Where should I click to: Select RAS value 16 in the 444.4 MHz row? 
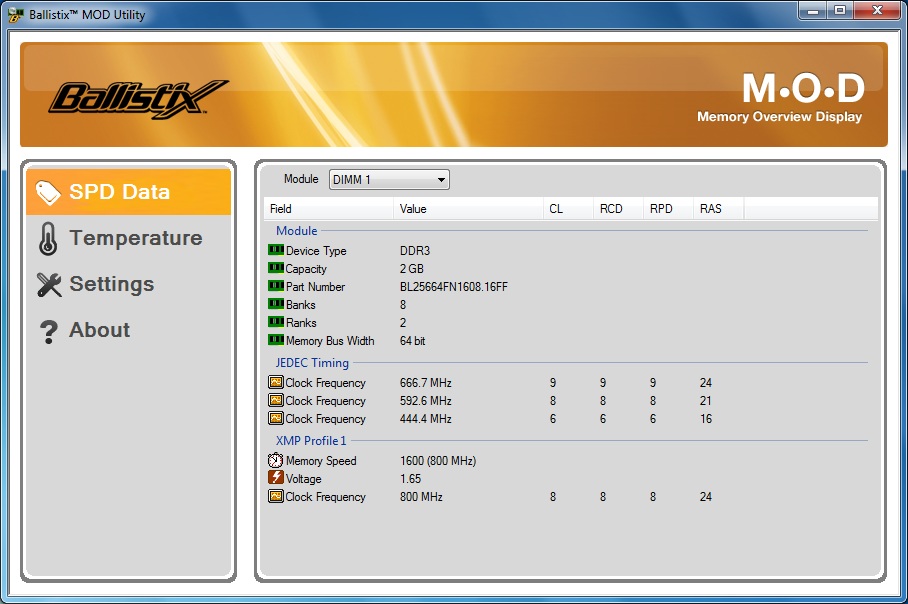pyautogui.click(x=705, y=419)
